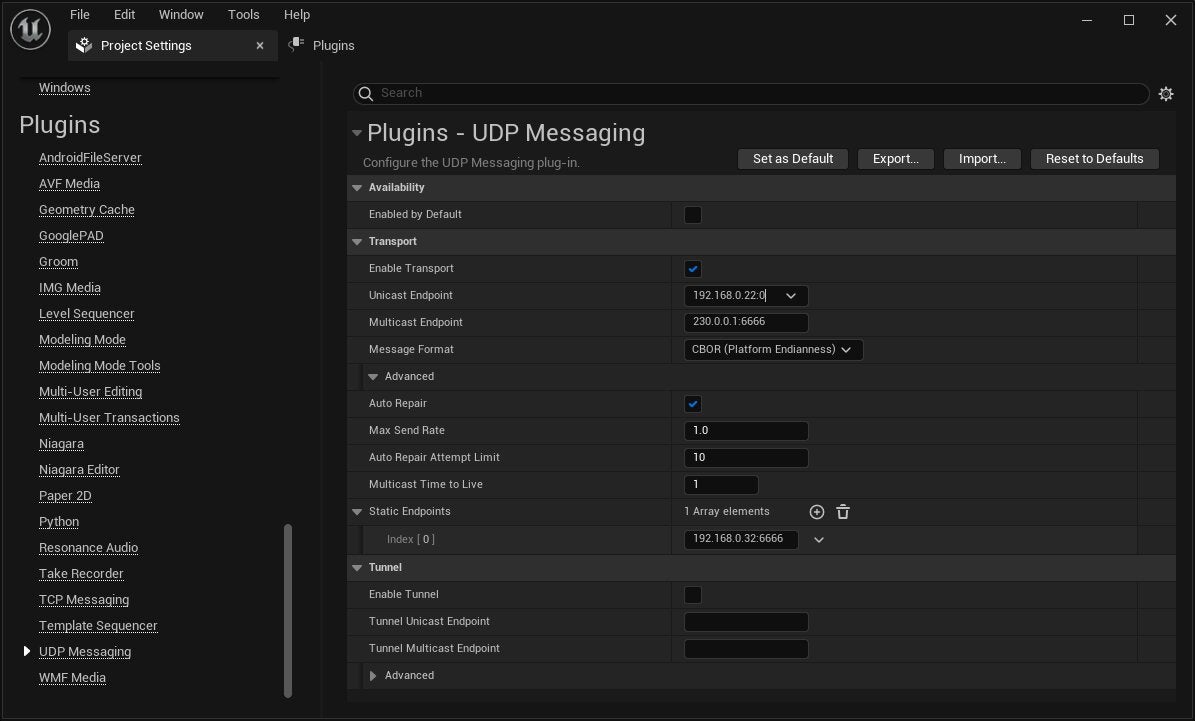The image size is (1195, 721).
Task: Enable the Enable Tunnel checkbox
Action: tap(692, 594)
